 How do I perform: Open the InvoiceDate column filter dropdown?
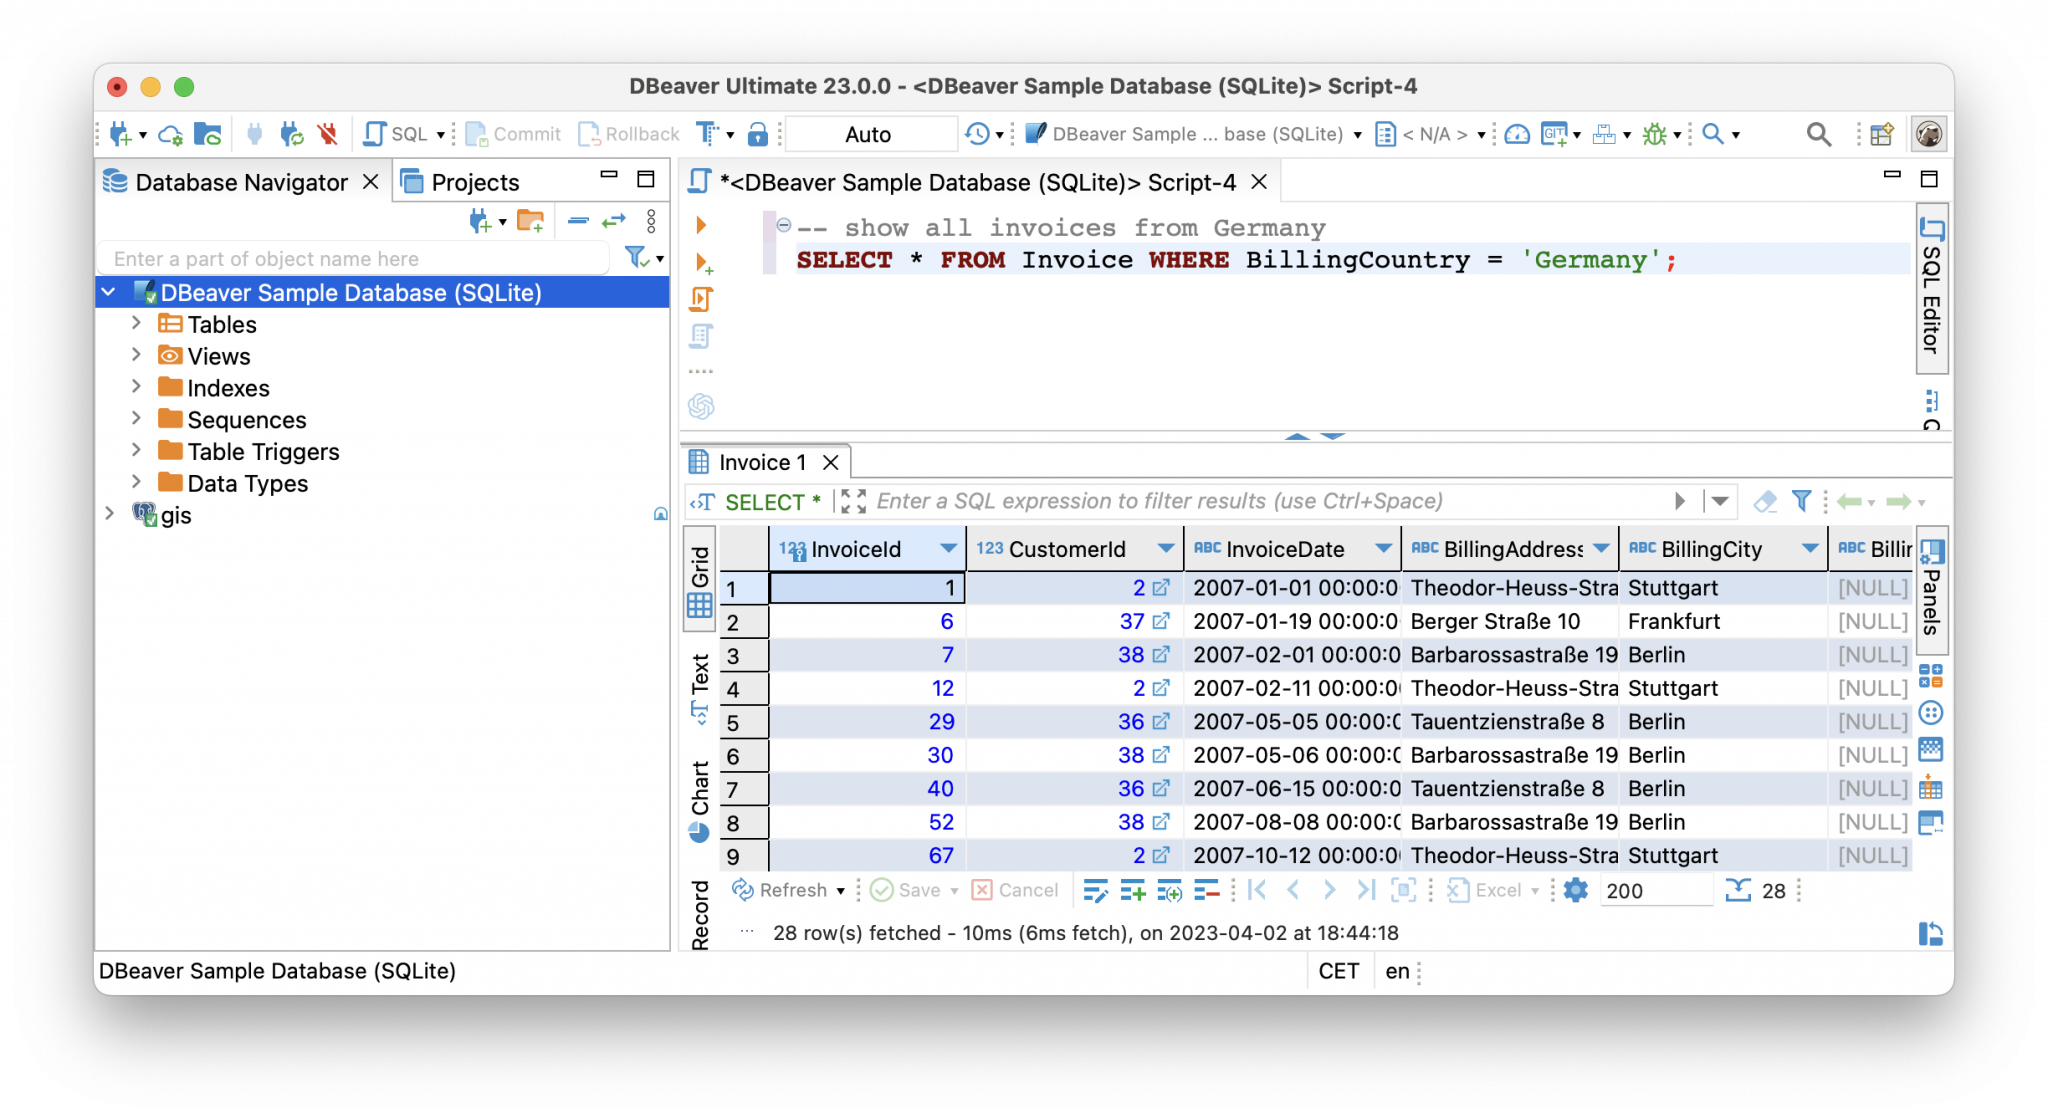pyautogui.click(x=1383, y=548)
